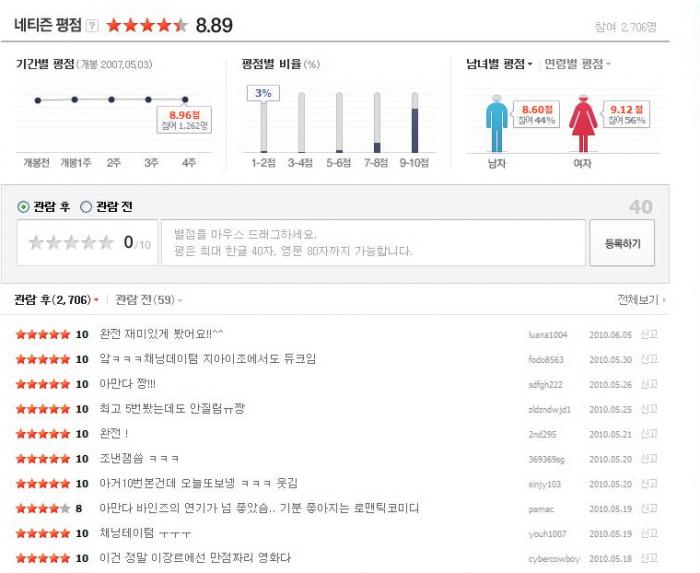This screenshot has height=573, width=700.
Task: Open the 전체보기 link
Action: coord(641,299)
